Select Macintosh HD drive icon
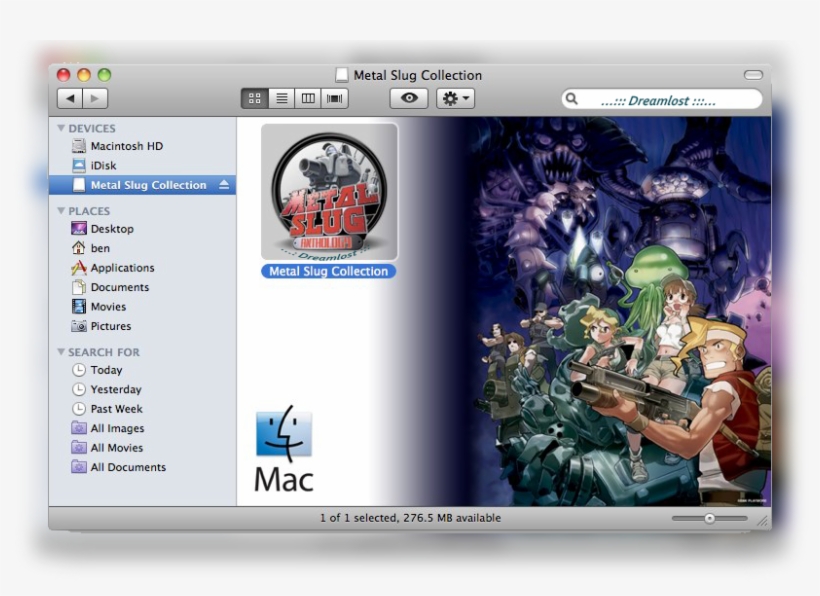The width and height of the screenshot is (820, 596). point(78,146)
